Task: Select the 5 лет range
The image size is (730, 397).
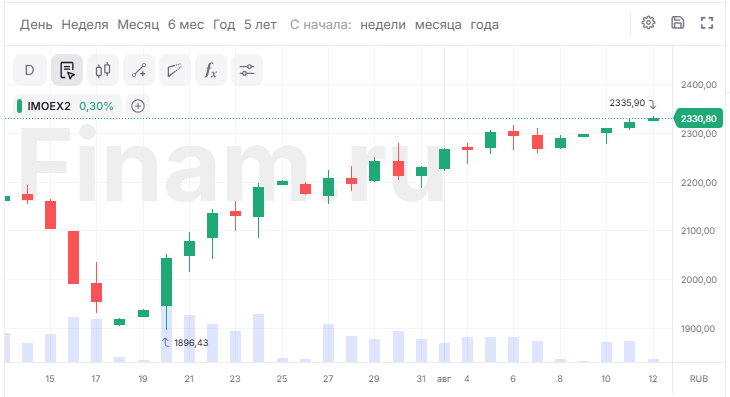Action: point(260,25)
